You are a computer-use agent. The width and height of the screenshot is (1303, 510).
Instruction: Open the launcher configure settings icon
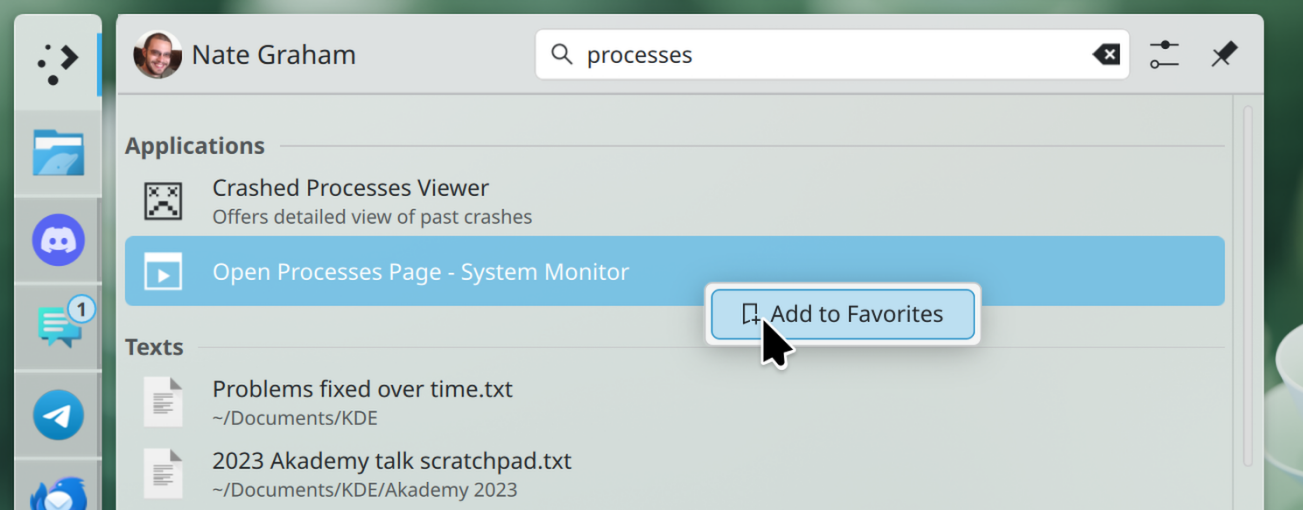pos(1164,55)
